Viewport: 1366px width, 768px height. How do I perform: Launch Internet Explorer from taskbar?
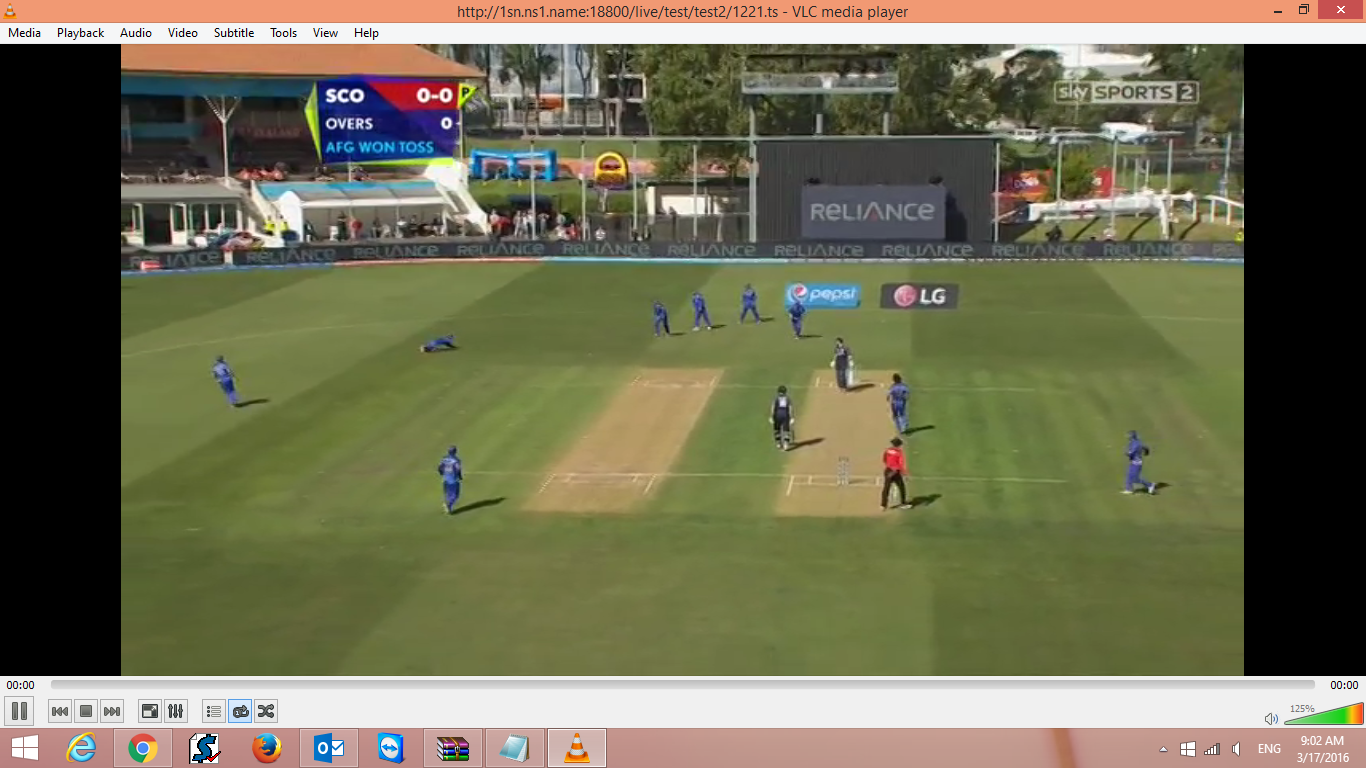click(x=81, y=748)
